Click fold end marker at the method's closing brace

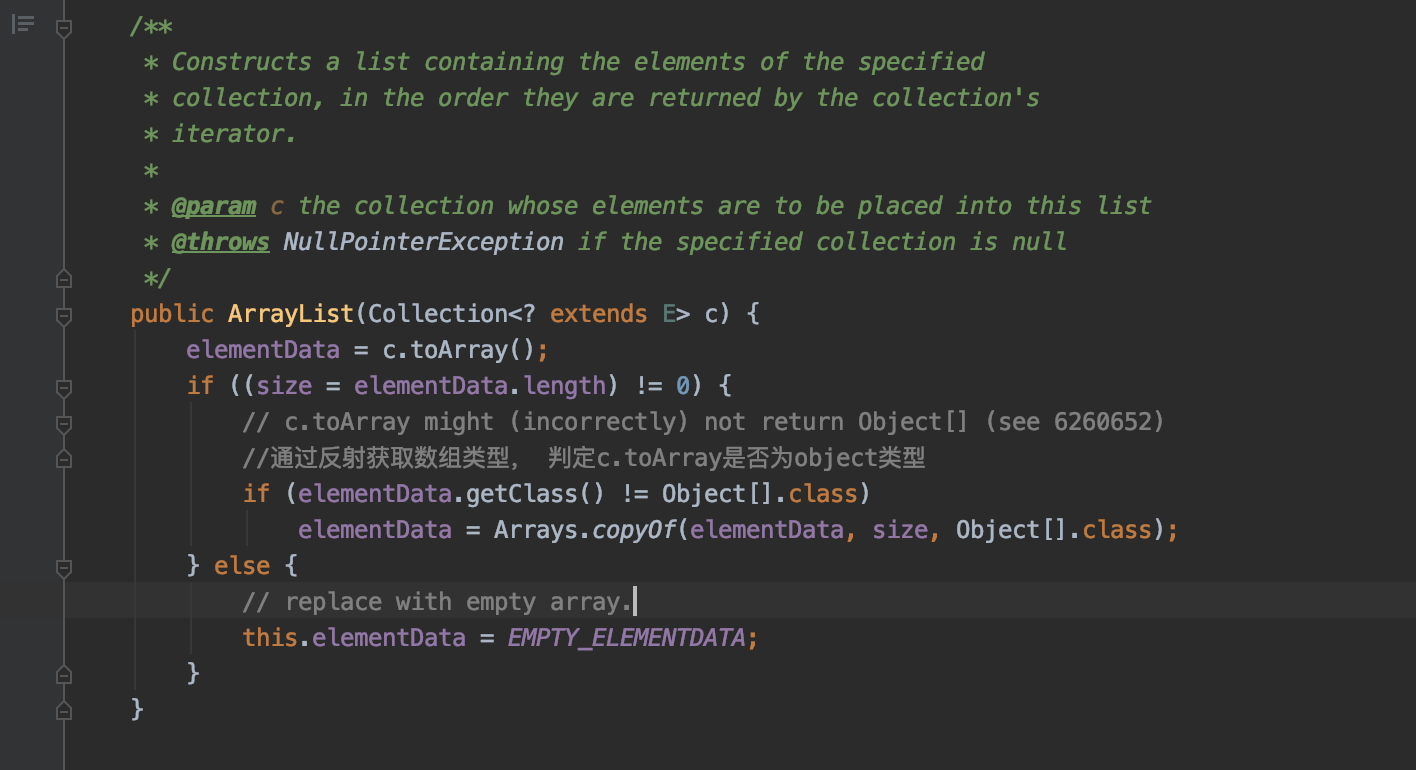[x=64, y=711]
